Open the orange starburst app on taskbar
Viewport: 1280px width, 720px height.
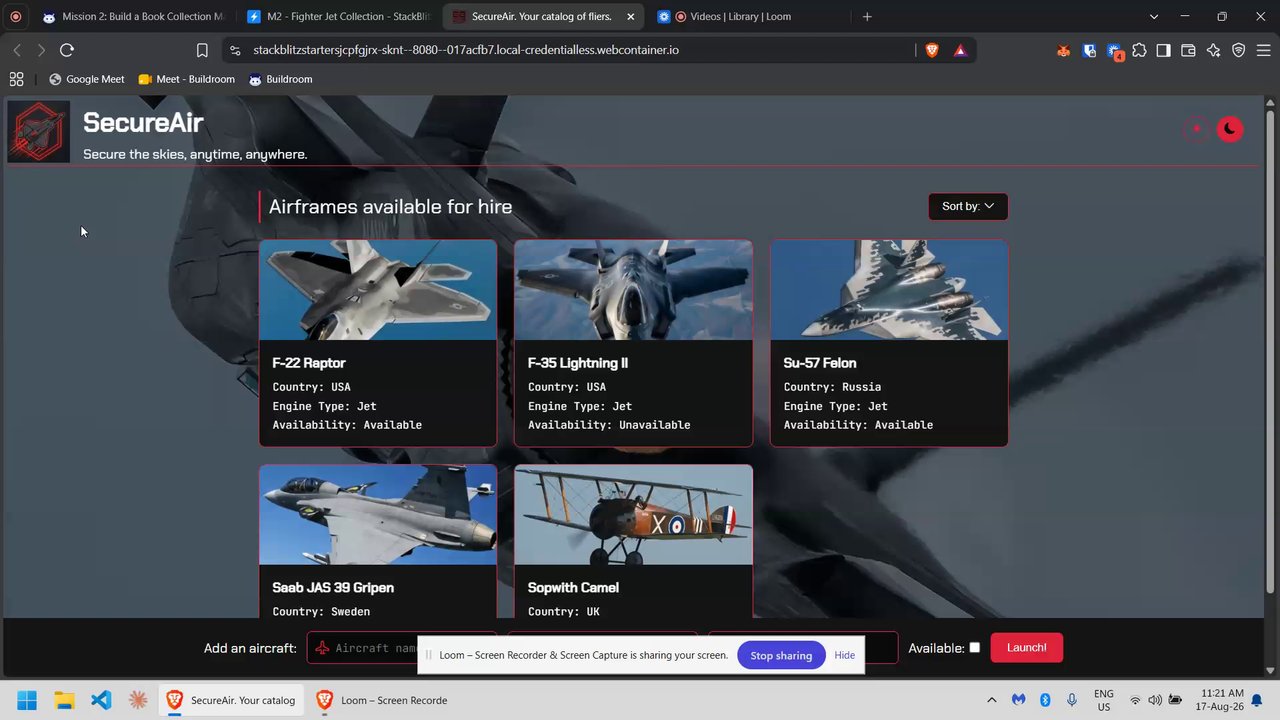point(138,700)
